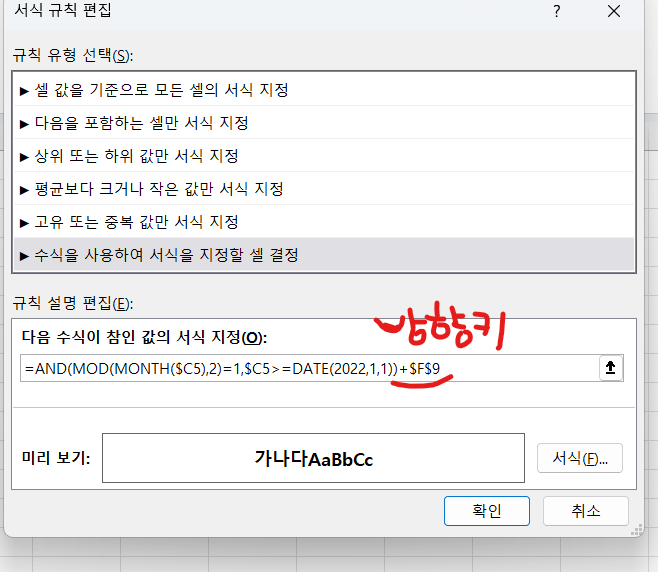Open format settings with the 서식(F)... button

click(579, 458)
